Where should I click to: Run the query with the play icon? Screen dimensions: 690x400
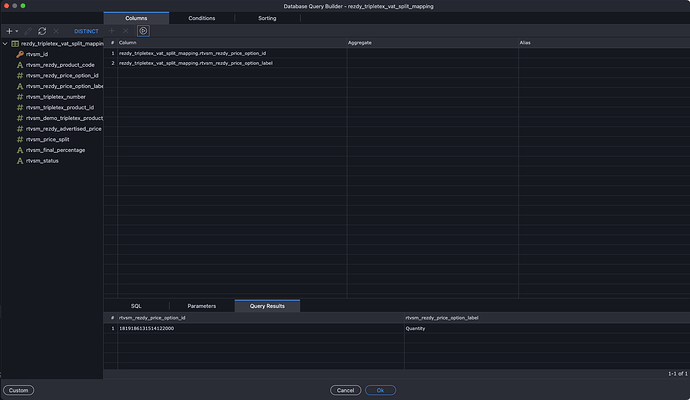coord(143,31)
